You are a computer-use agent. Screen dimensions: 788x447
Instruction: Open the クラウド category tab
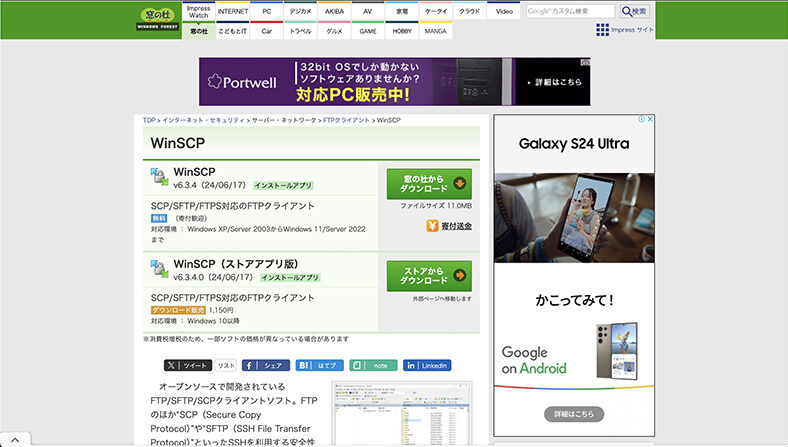pos(469,11)
